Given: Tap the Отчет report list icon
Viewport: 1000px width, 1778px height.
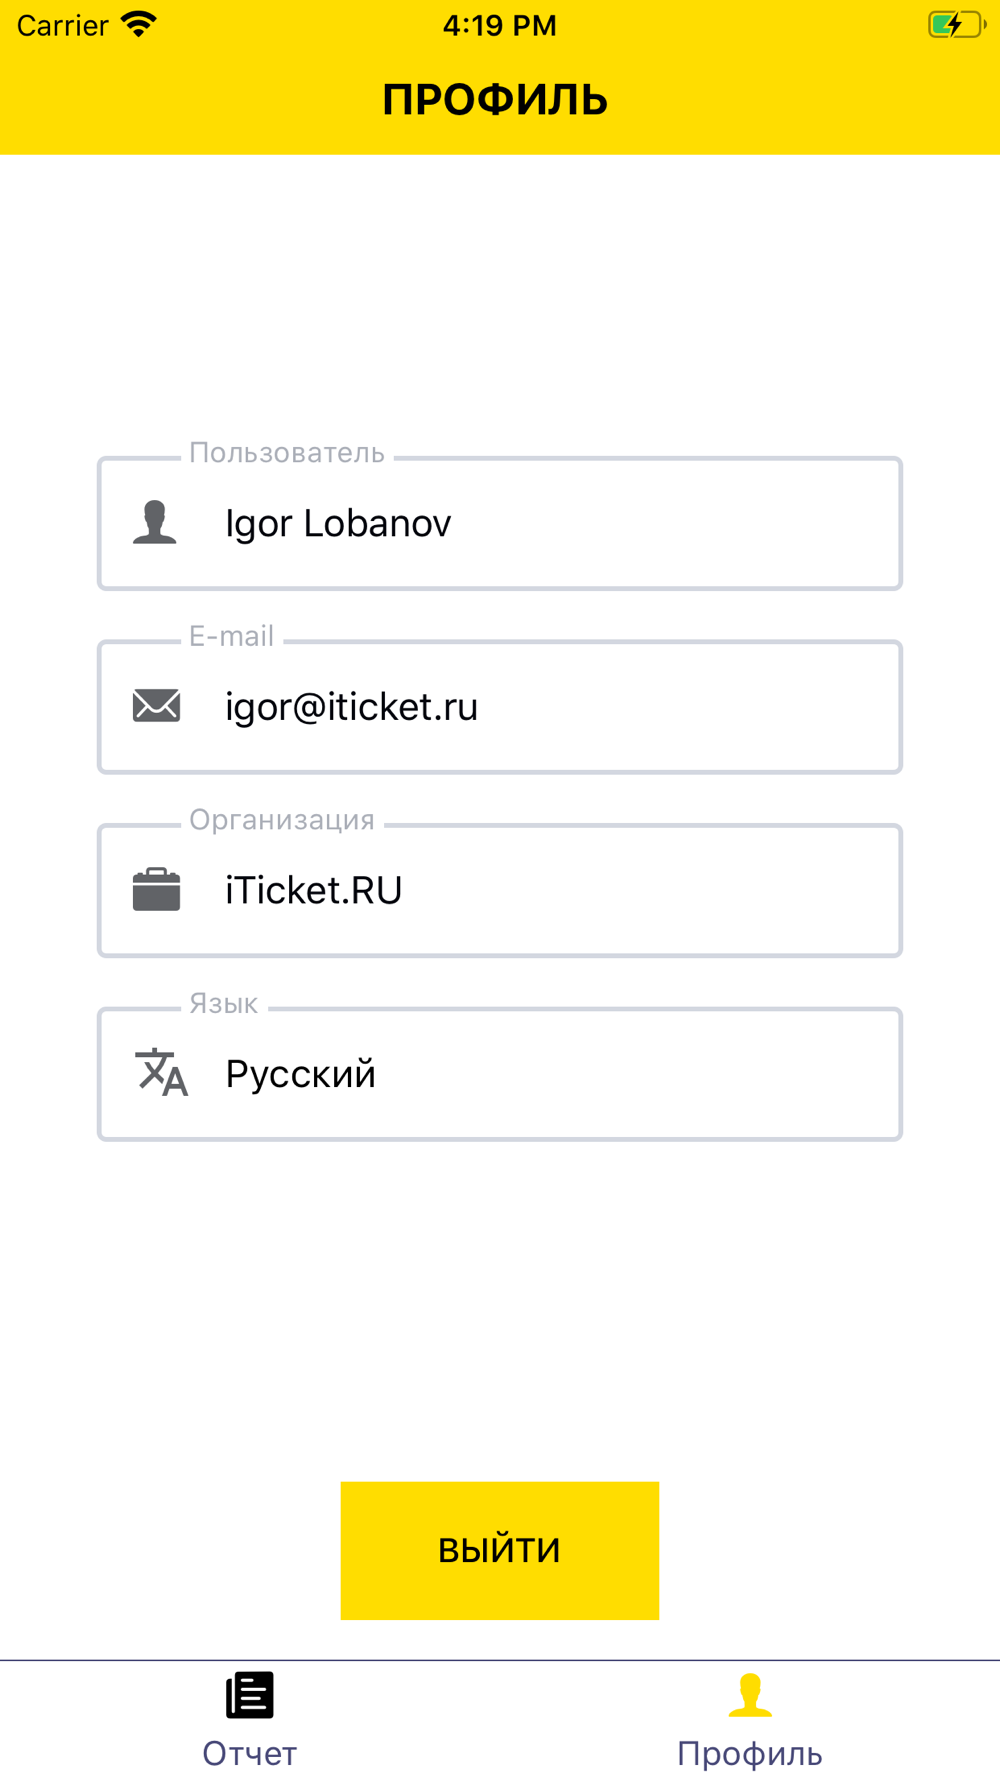Looking at the screenshot, I should click(x=250, y=1695).
